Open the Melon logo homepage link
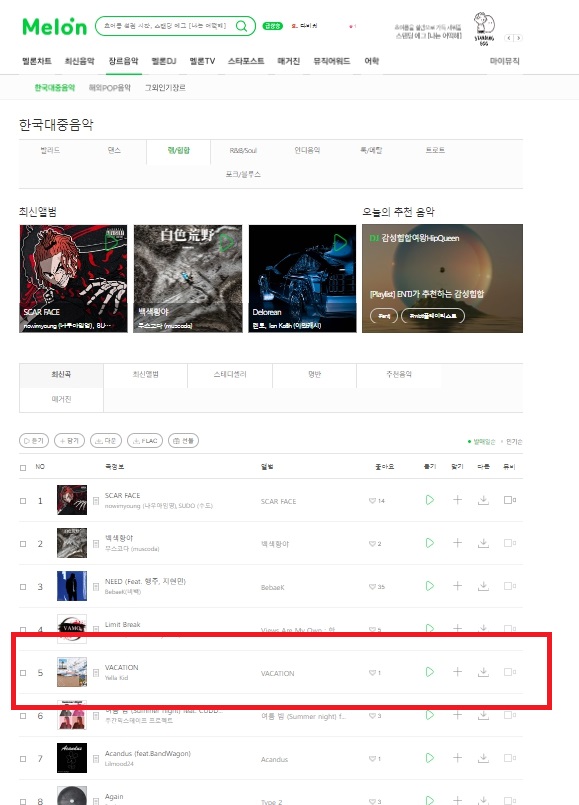This screenshot has height=805, width=579. [x=54, y=27]
